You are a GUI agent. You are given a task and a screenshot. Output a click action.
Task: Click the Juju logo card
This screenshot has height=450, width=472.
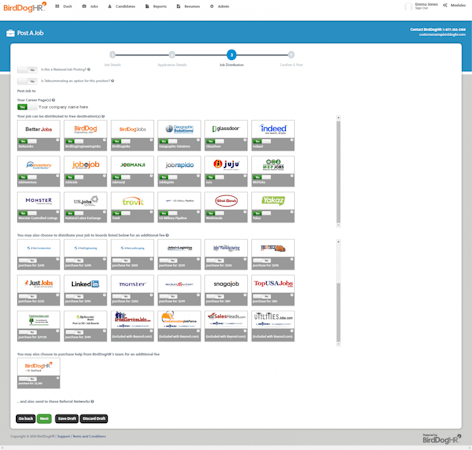point(226,165)
